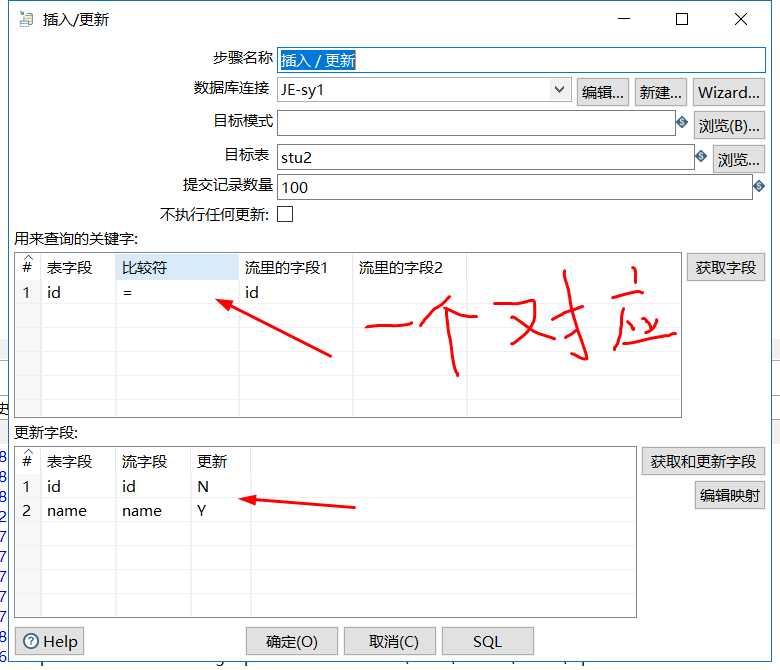Confirm with the 确定(O) button

coord(292,641)
